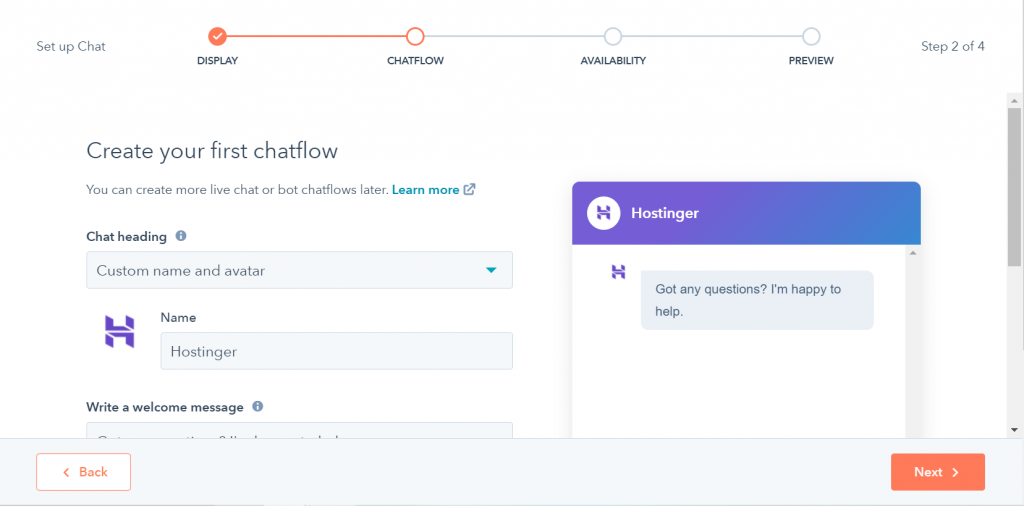Screen dimensions: 1024x506
Task: Click the external link icon after Learn more
Action: pos(470,189)
